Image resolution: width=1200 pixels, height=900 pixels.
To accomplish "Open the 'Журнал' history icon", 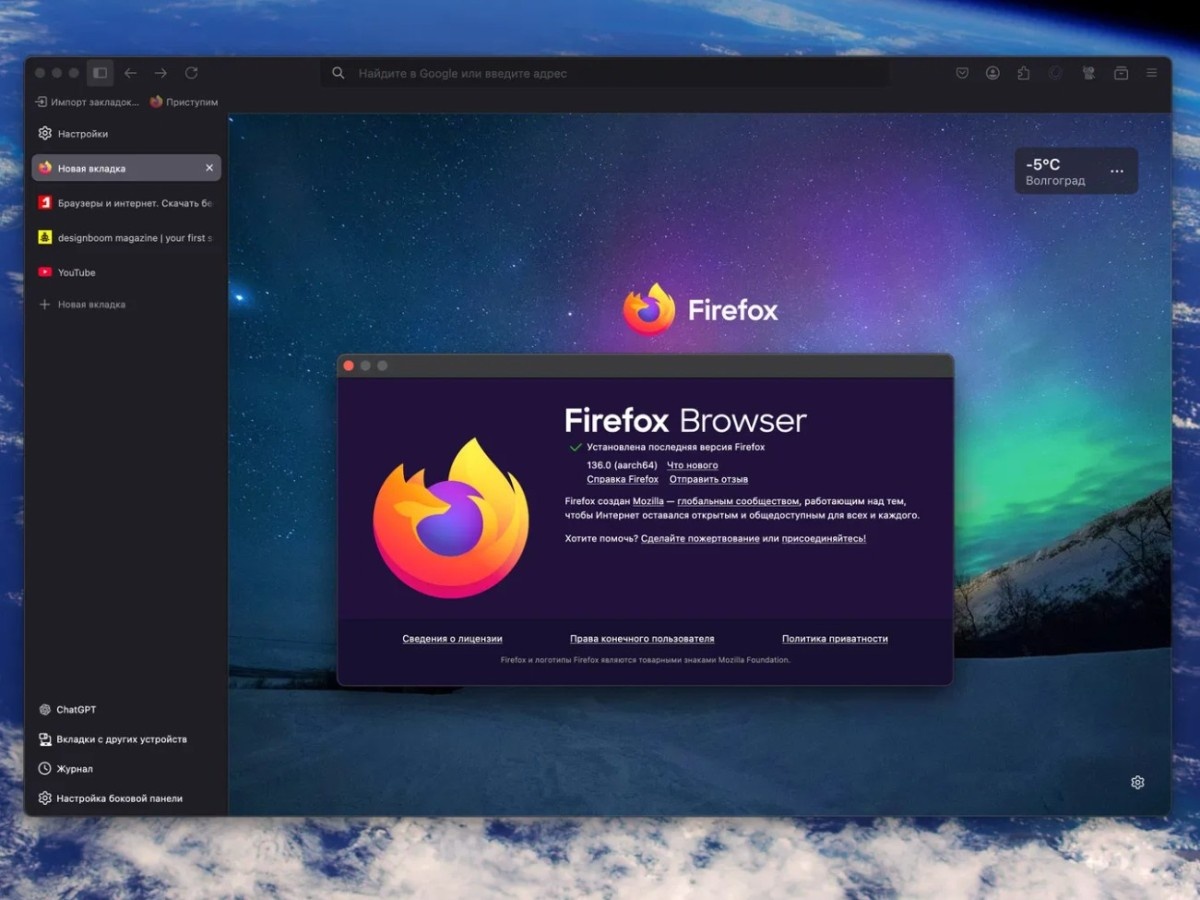I will 72,768.
